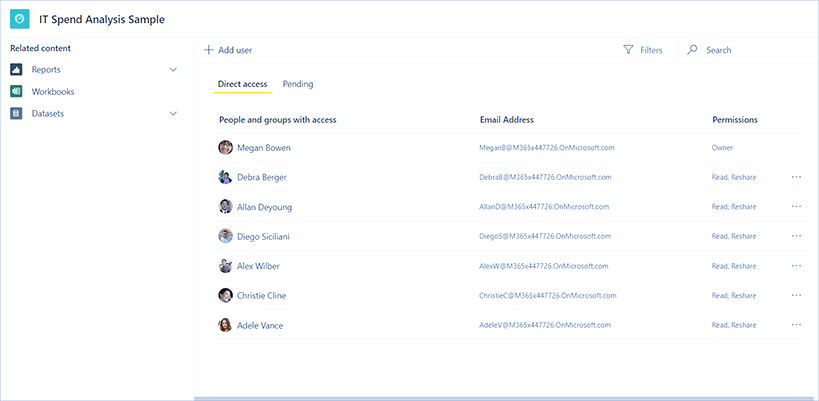Click the DiegoS@M365x447726 email address
This screenshot has height=401, width=819.
(545, 236)
